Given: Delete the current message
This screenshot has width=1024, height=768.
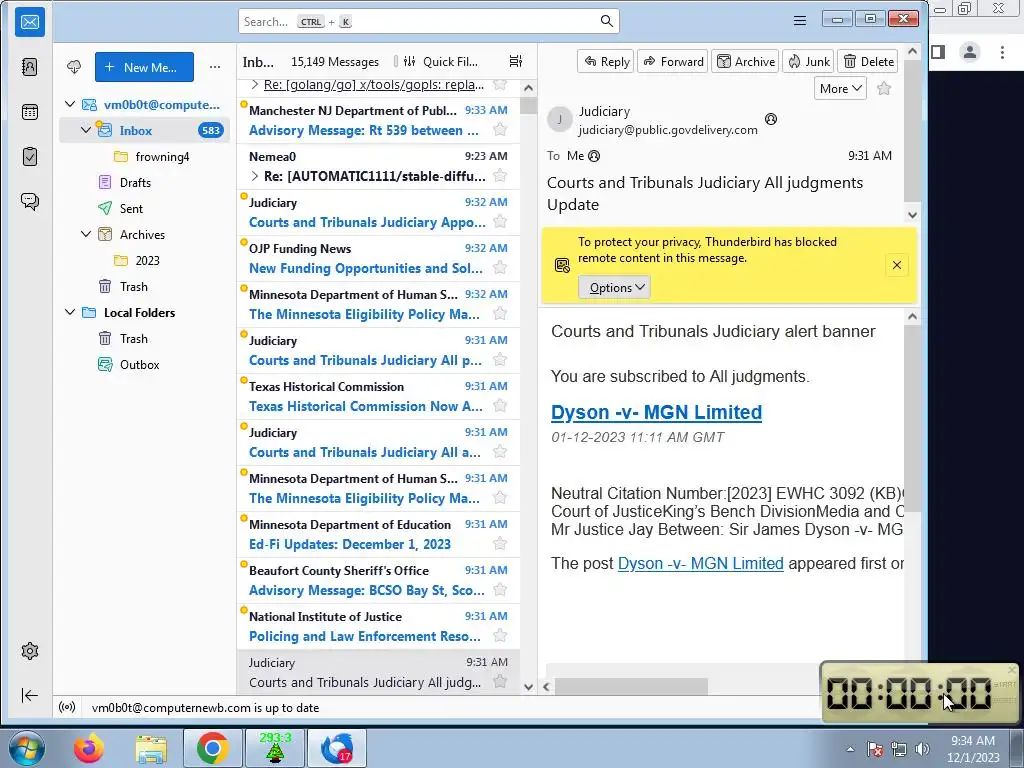Looking at the screenshot, I should [x=868, y=61].
